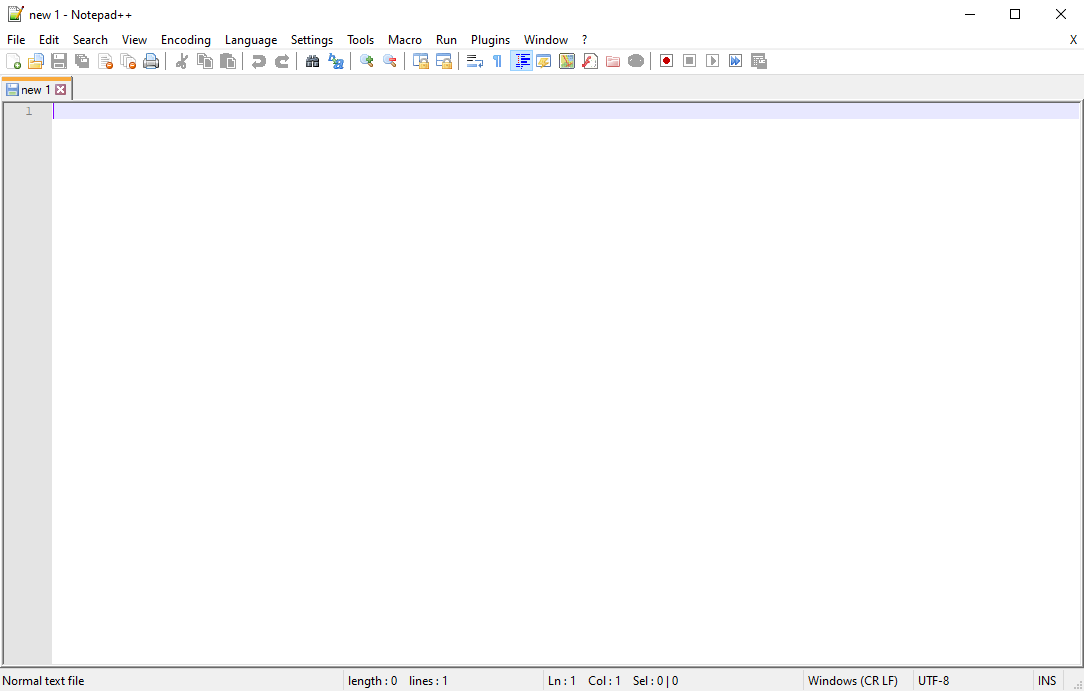Toggle Word Wrap toolbar icon
Screen dimensions: 1084x691
coord(474,61)
